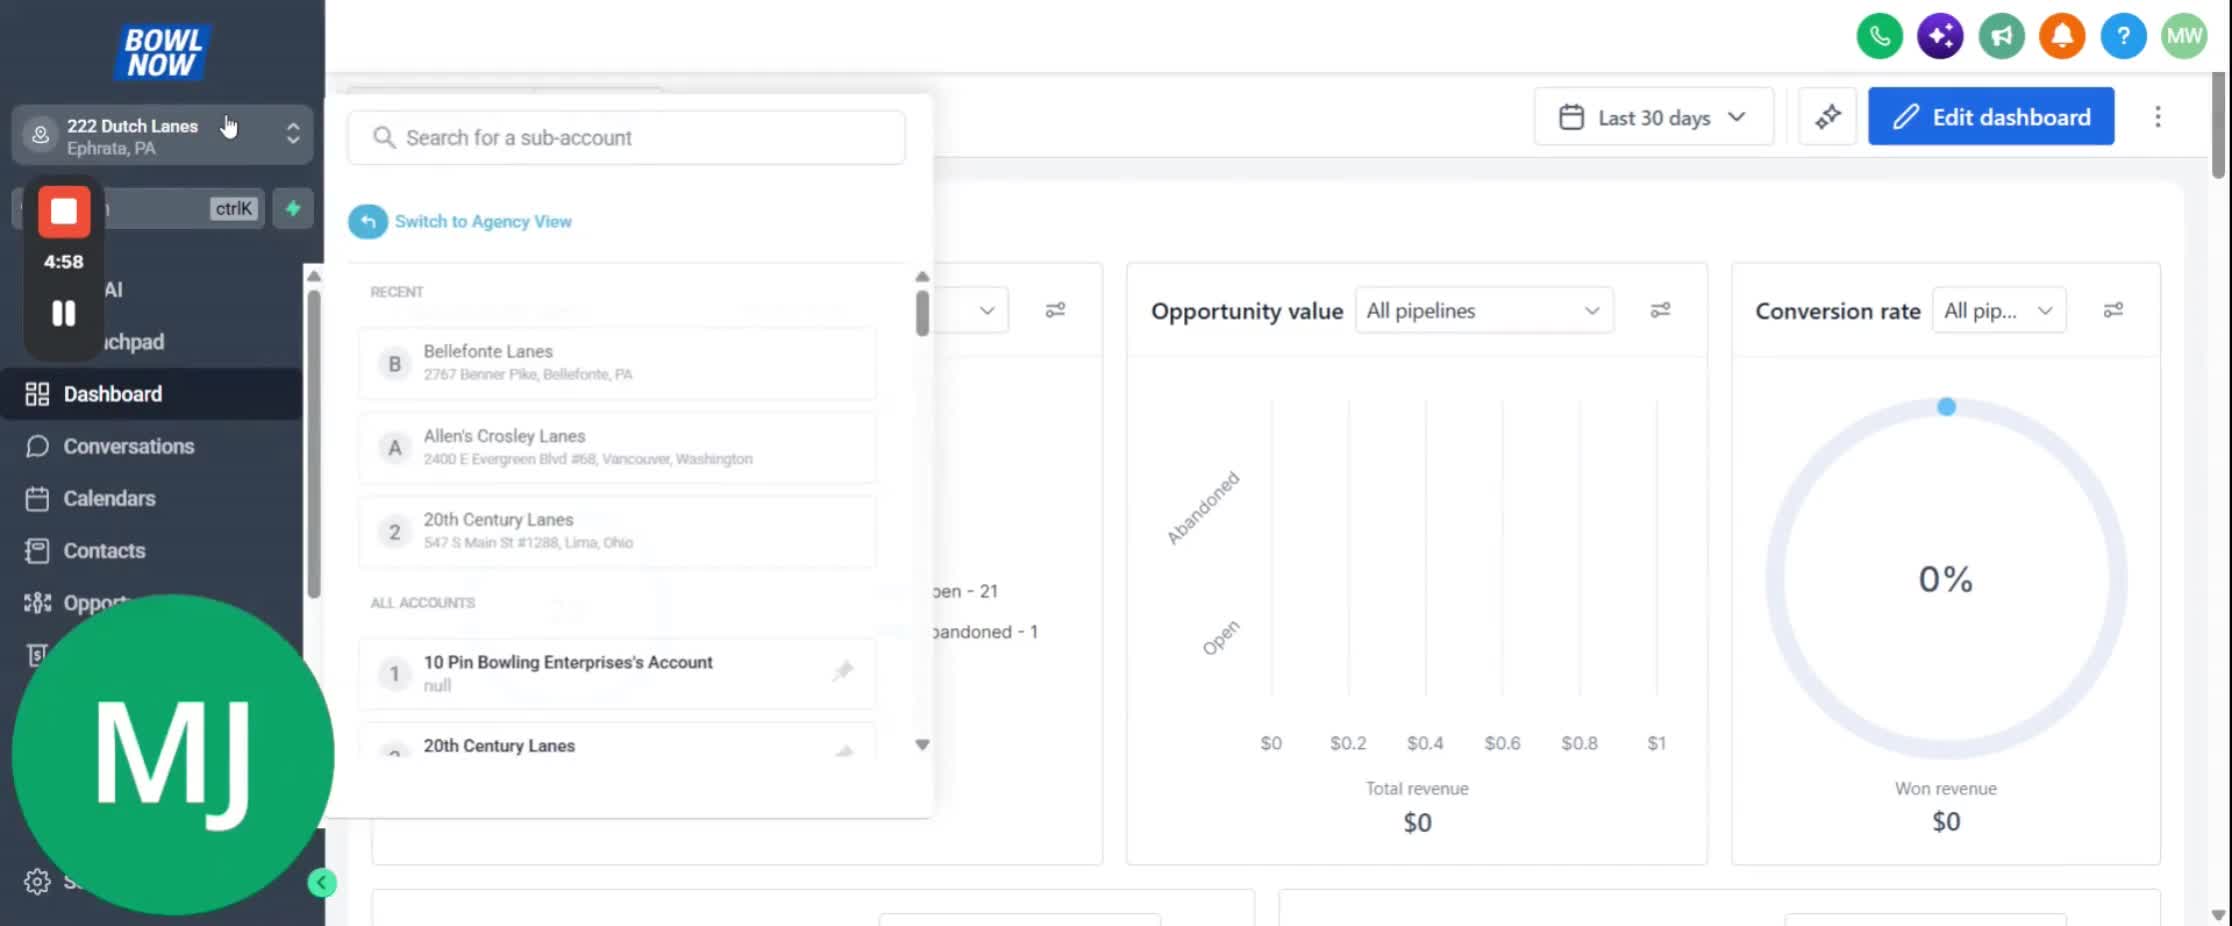This screenshot has width=2232, height=926.
Task: Pin 10 Pin Bowling Enterprises's Account
Action: [843, 672]
